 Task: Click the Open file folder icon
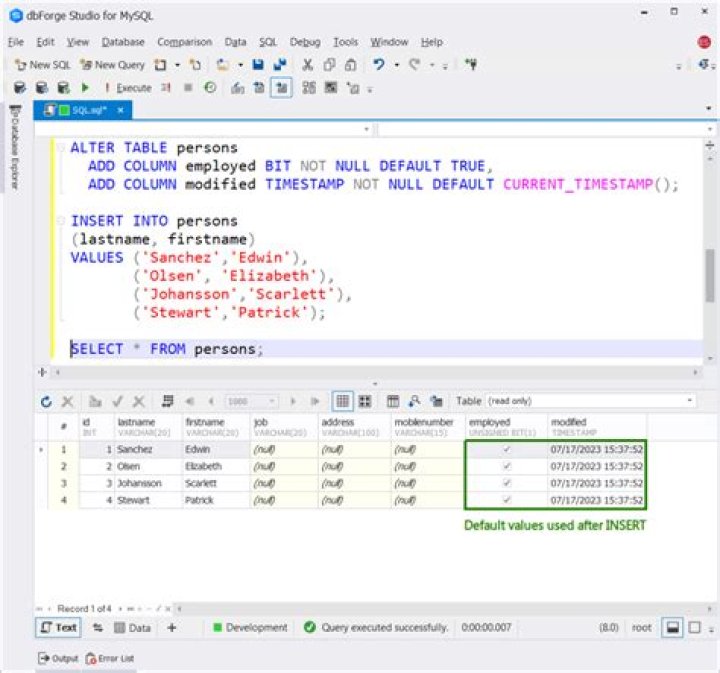[x=223, y=65]
